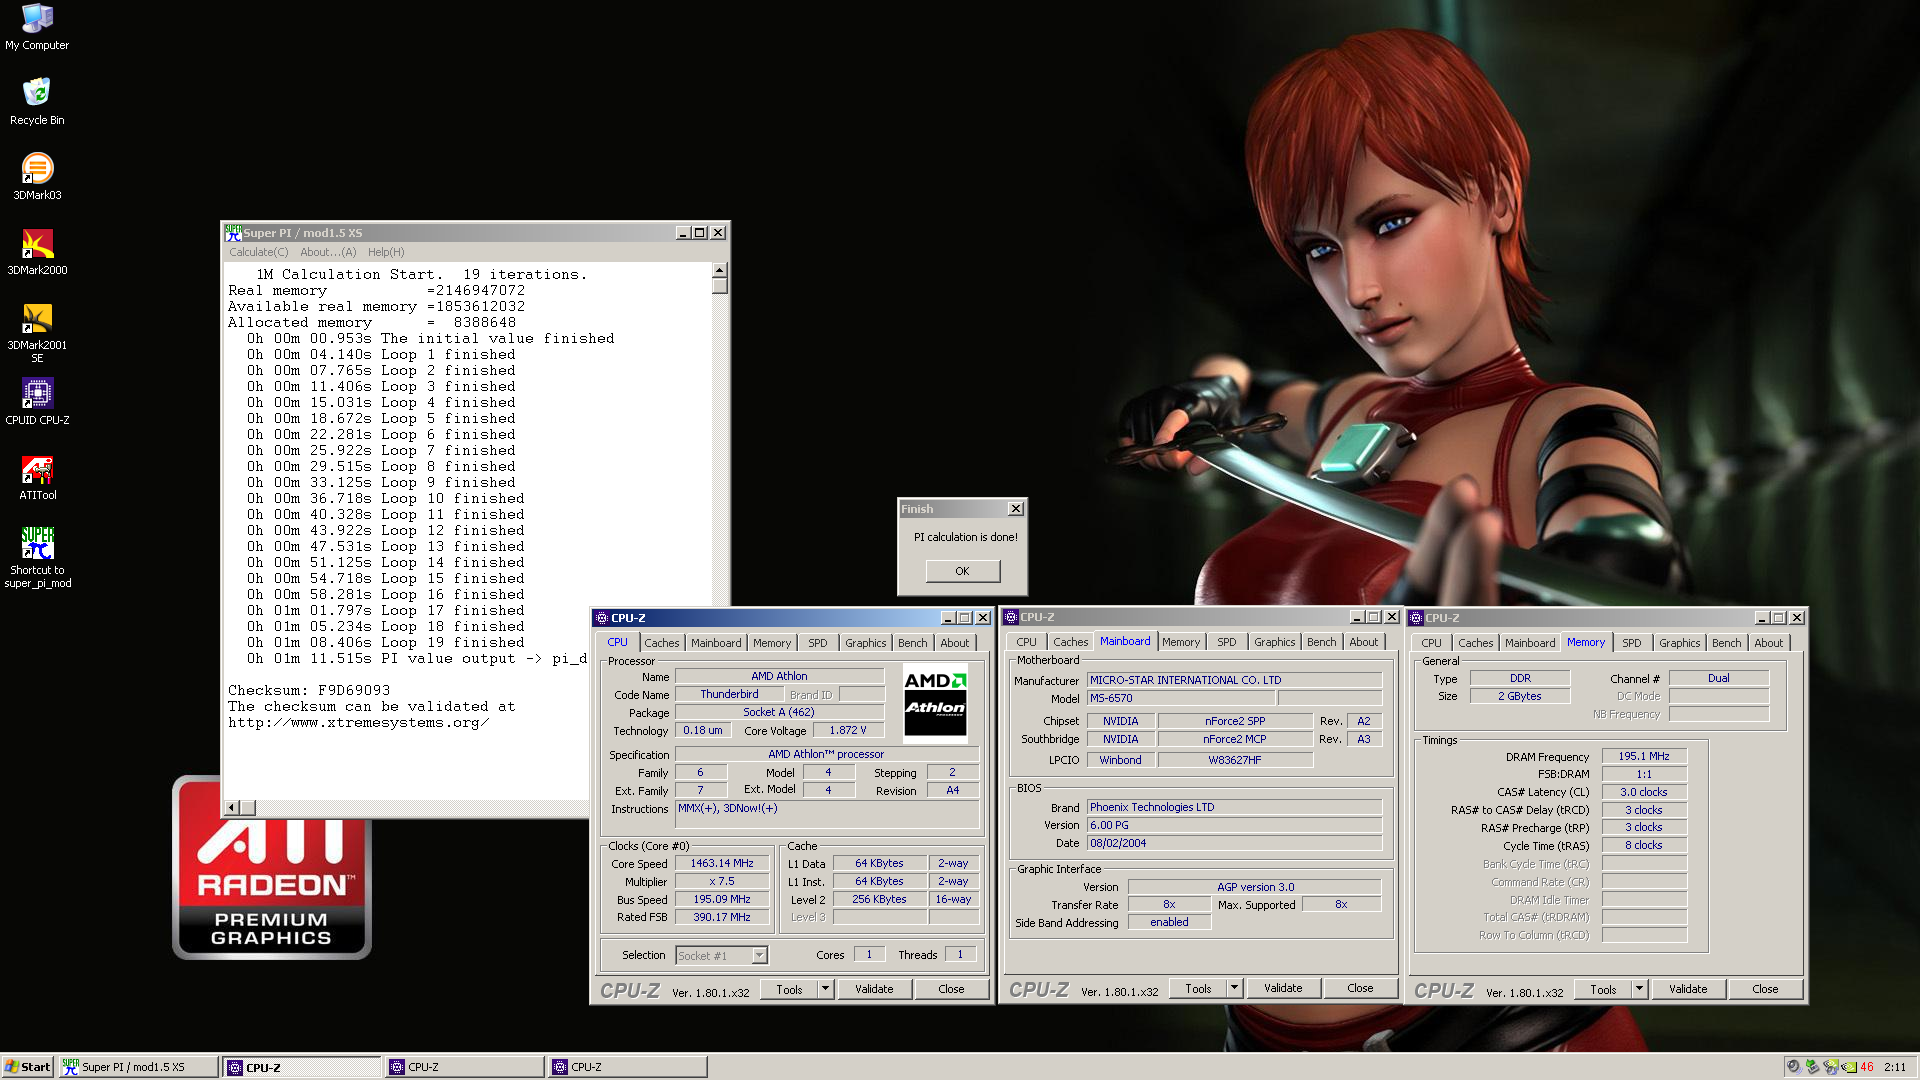Click OK in the Finish dialog
The height and width of the screenshot is (1080, 1920).
coord(962,571)
